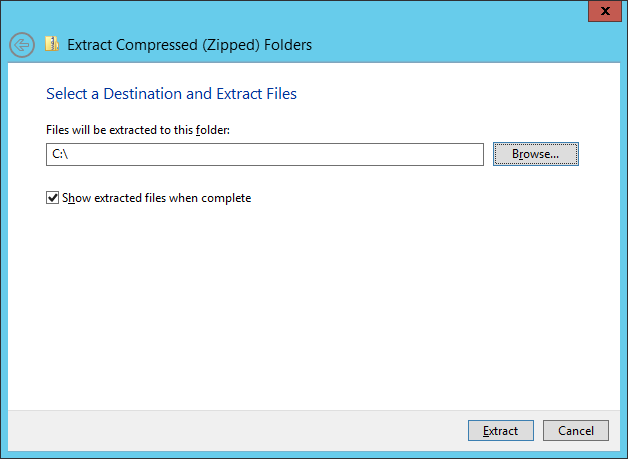Select the word 'Folders' in the dialog title

click(x=288, y=45)
